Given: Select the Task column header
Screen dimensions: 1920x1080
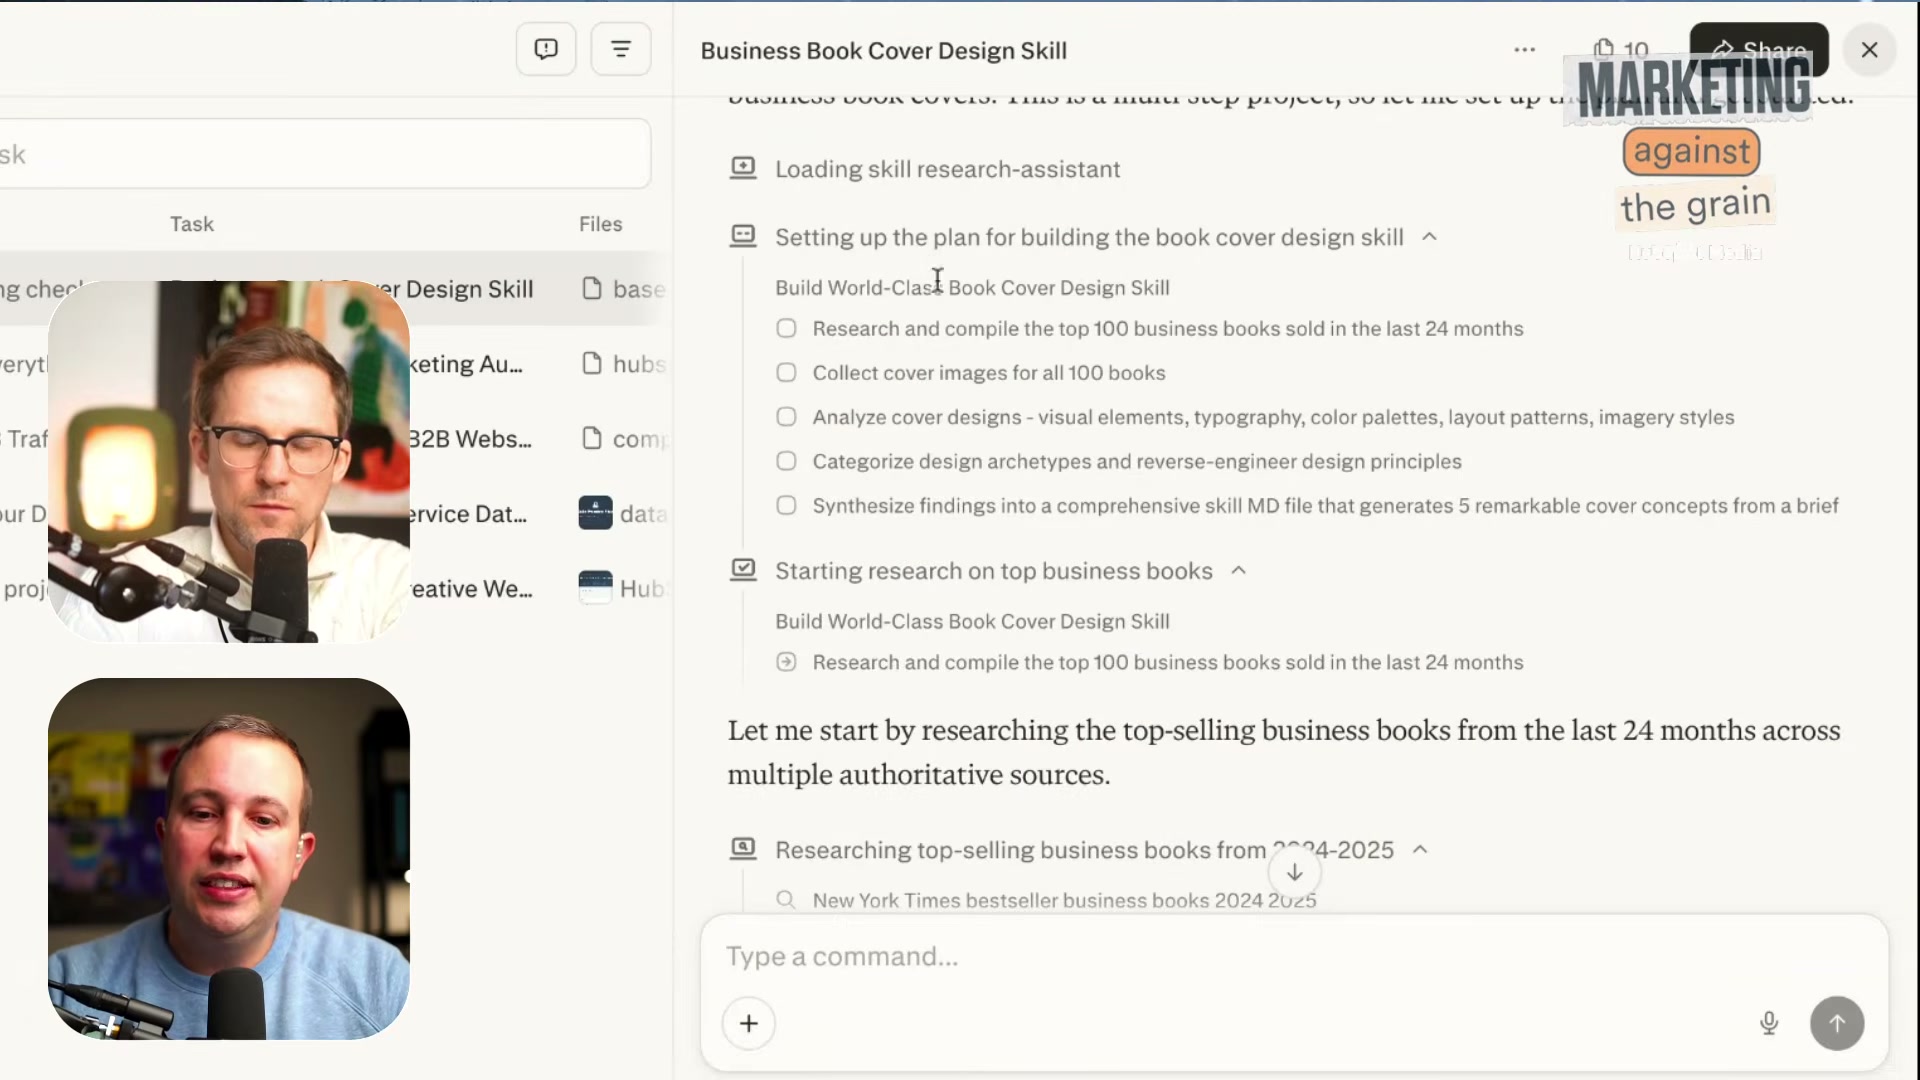Looking at the screenshot, I should (191, 224).
